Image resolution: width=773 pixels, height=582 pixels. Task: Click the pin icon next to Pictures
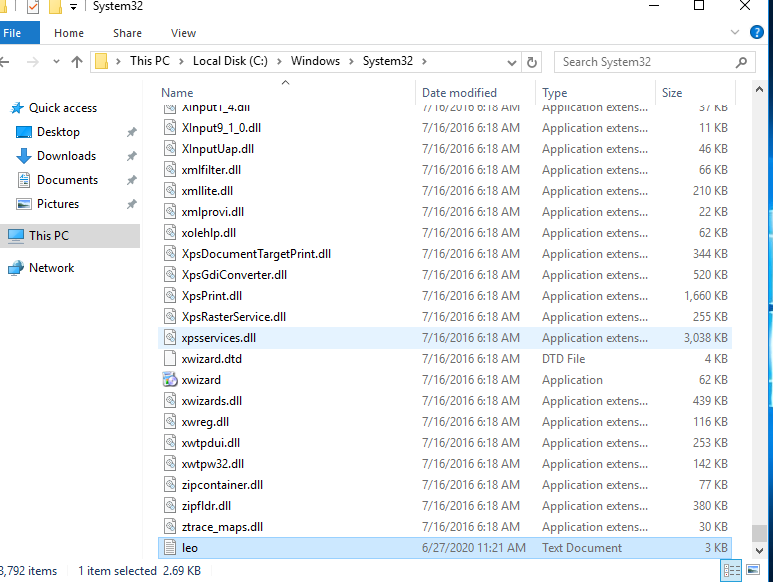(132, 204)
